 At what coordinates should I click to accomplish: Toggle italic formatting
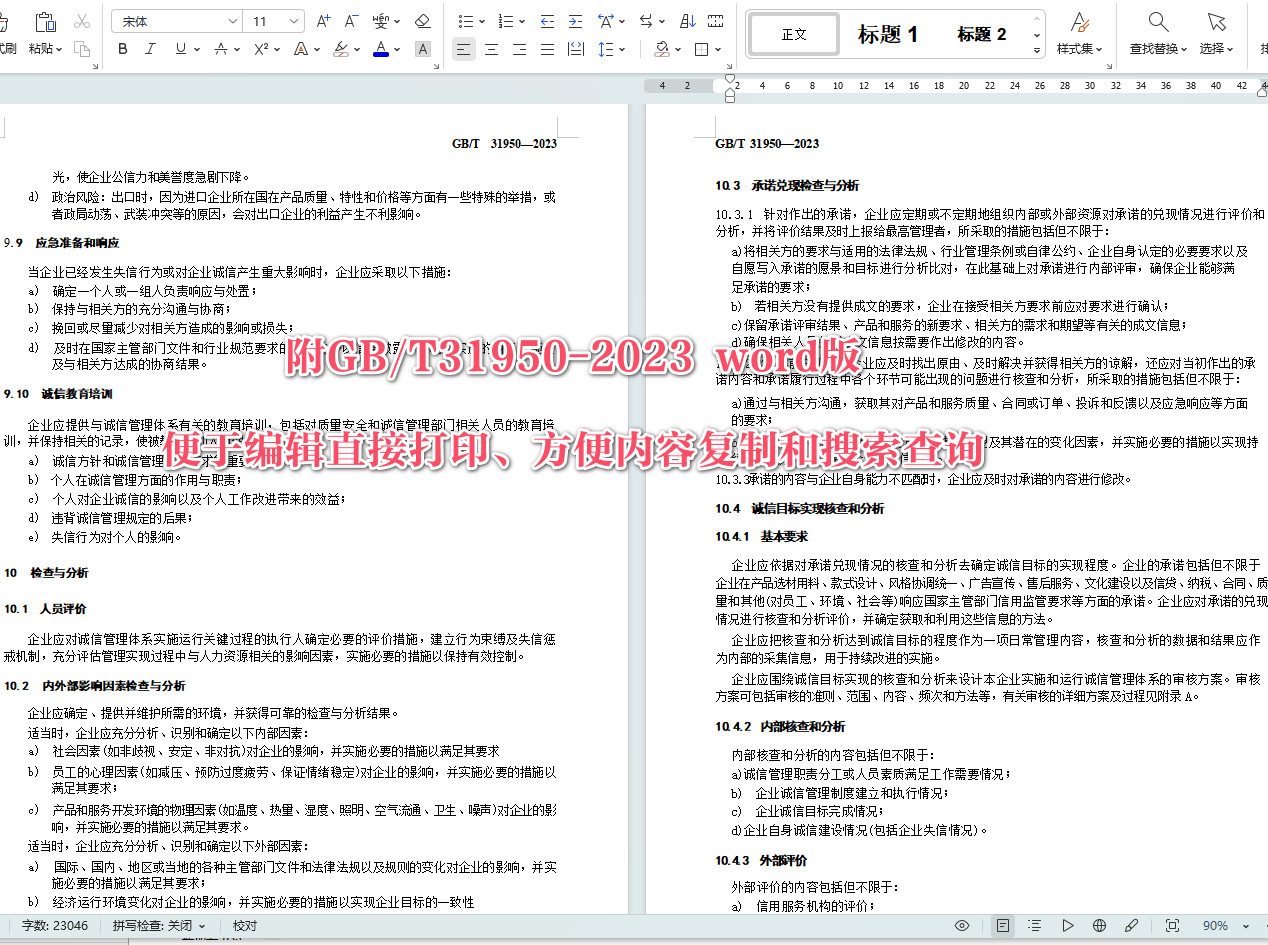click(x=150, y=48)
